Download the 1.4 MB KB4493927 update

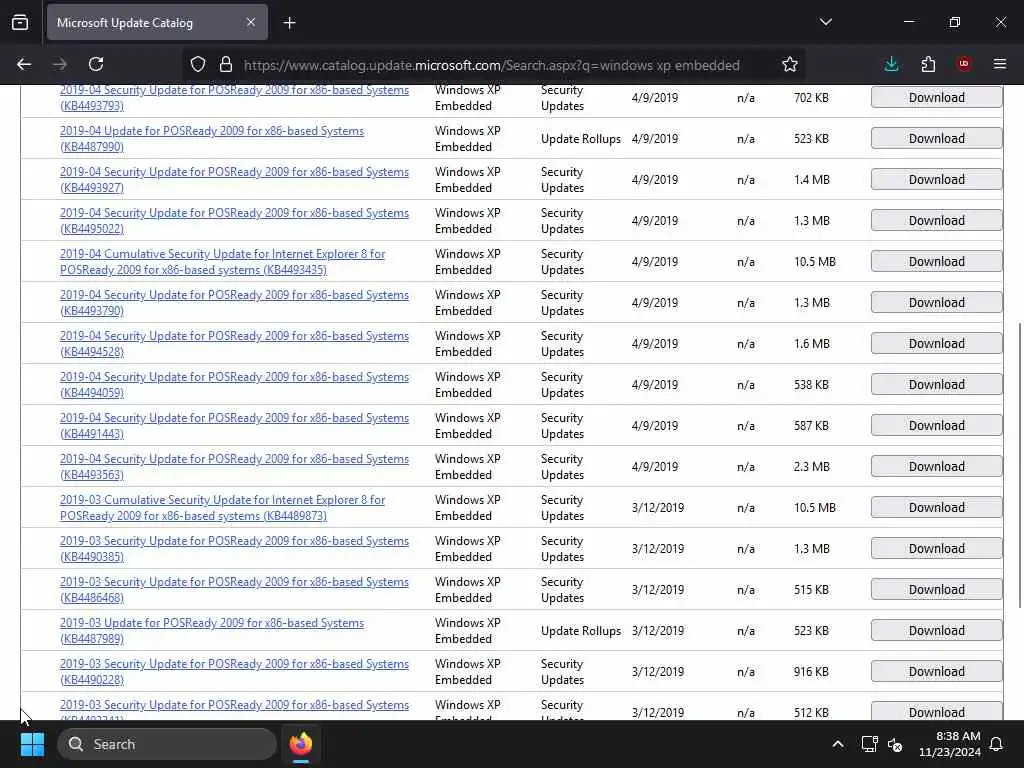tap(936, 180)
